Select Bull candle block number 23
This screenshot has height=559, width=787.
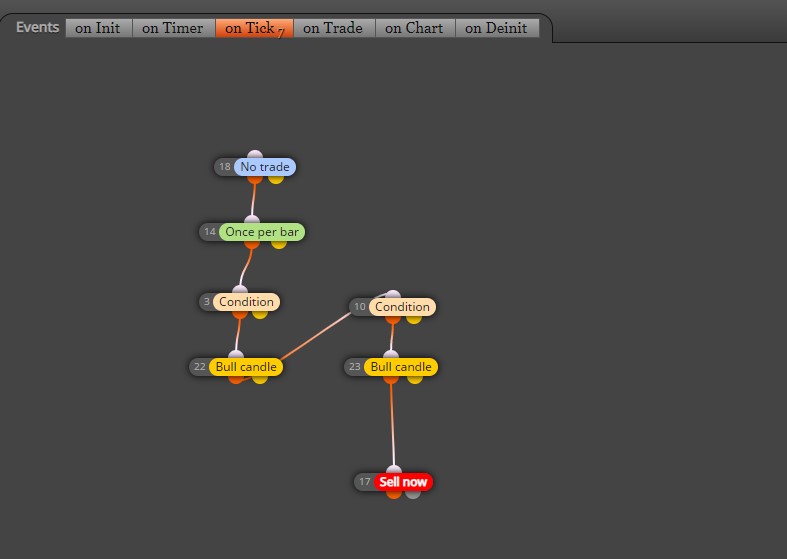pyautogui.click(x=401, y=367)
